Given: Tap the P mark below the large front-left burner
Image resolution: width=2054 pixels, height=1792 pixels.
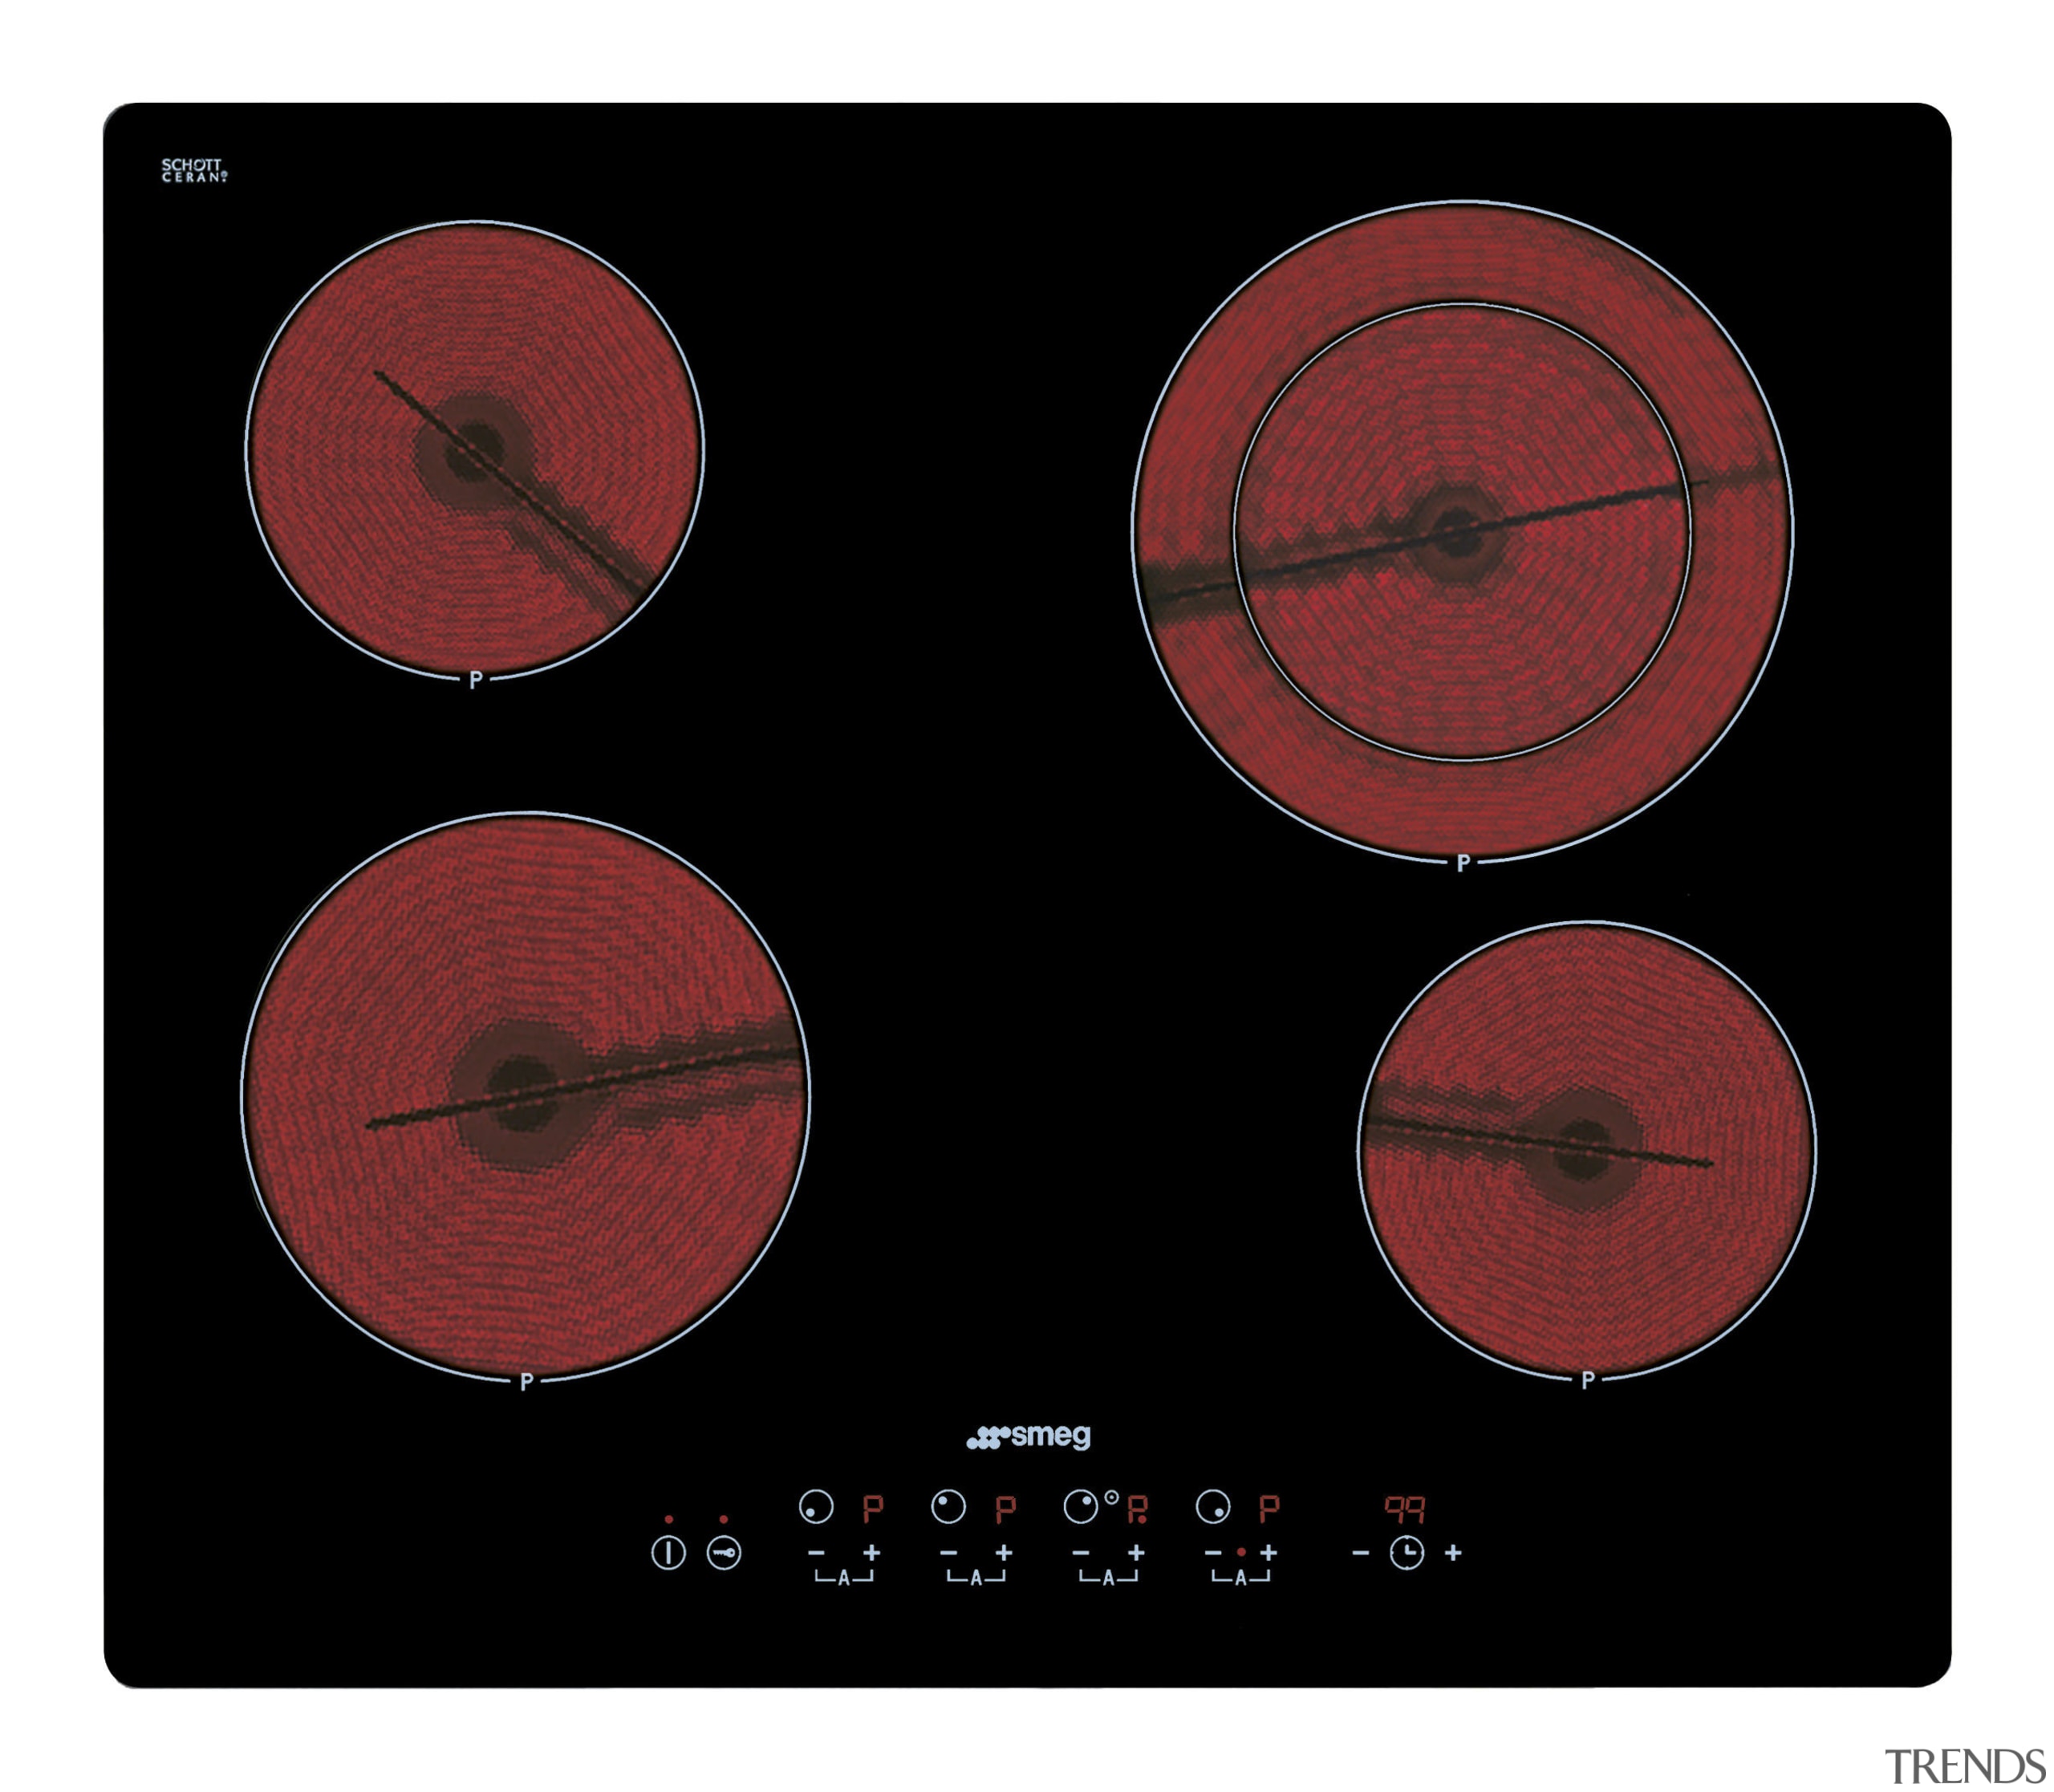Looking at the screenshot, I should tap(526, 1382).
